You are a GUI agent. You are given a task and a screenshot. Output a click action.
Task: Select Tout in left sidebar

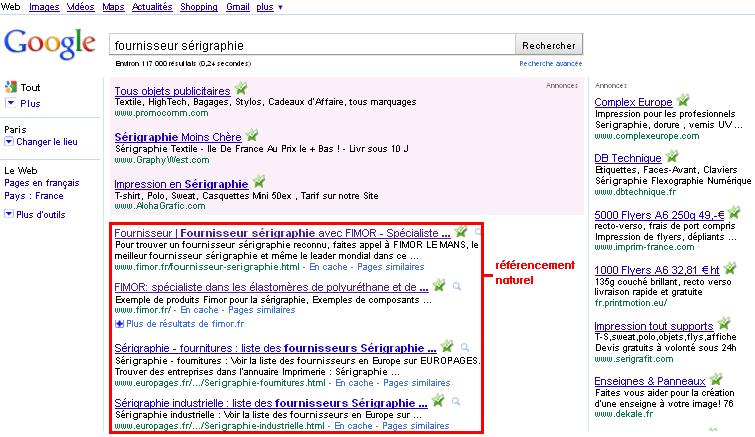coord(30,88)
